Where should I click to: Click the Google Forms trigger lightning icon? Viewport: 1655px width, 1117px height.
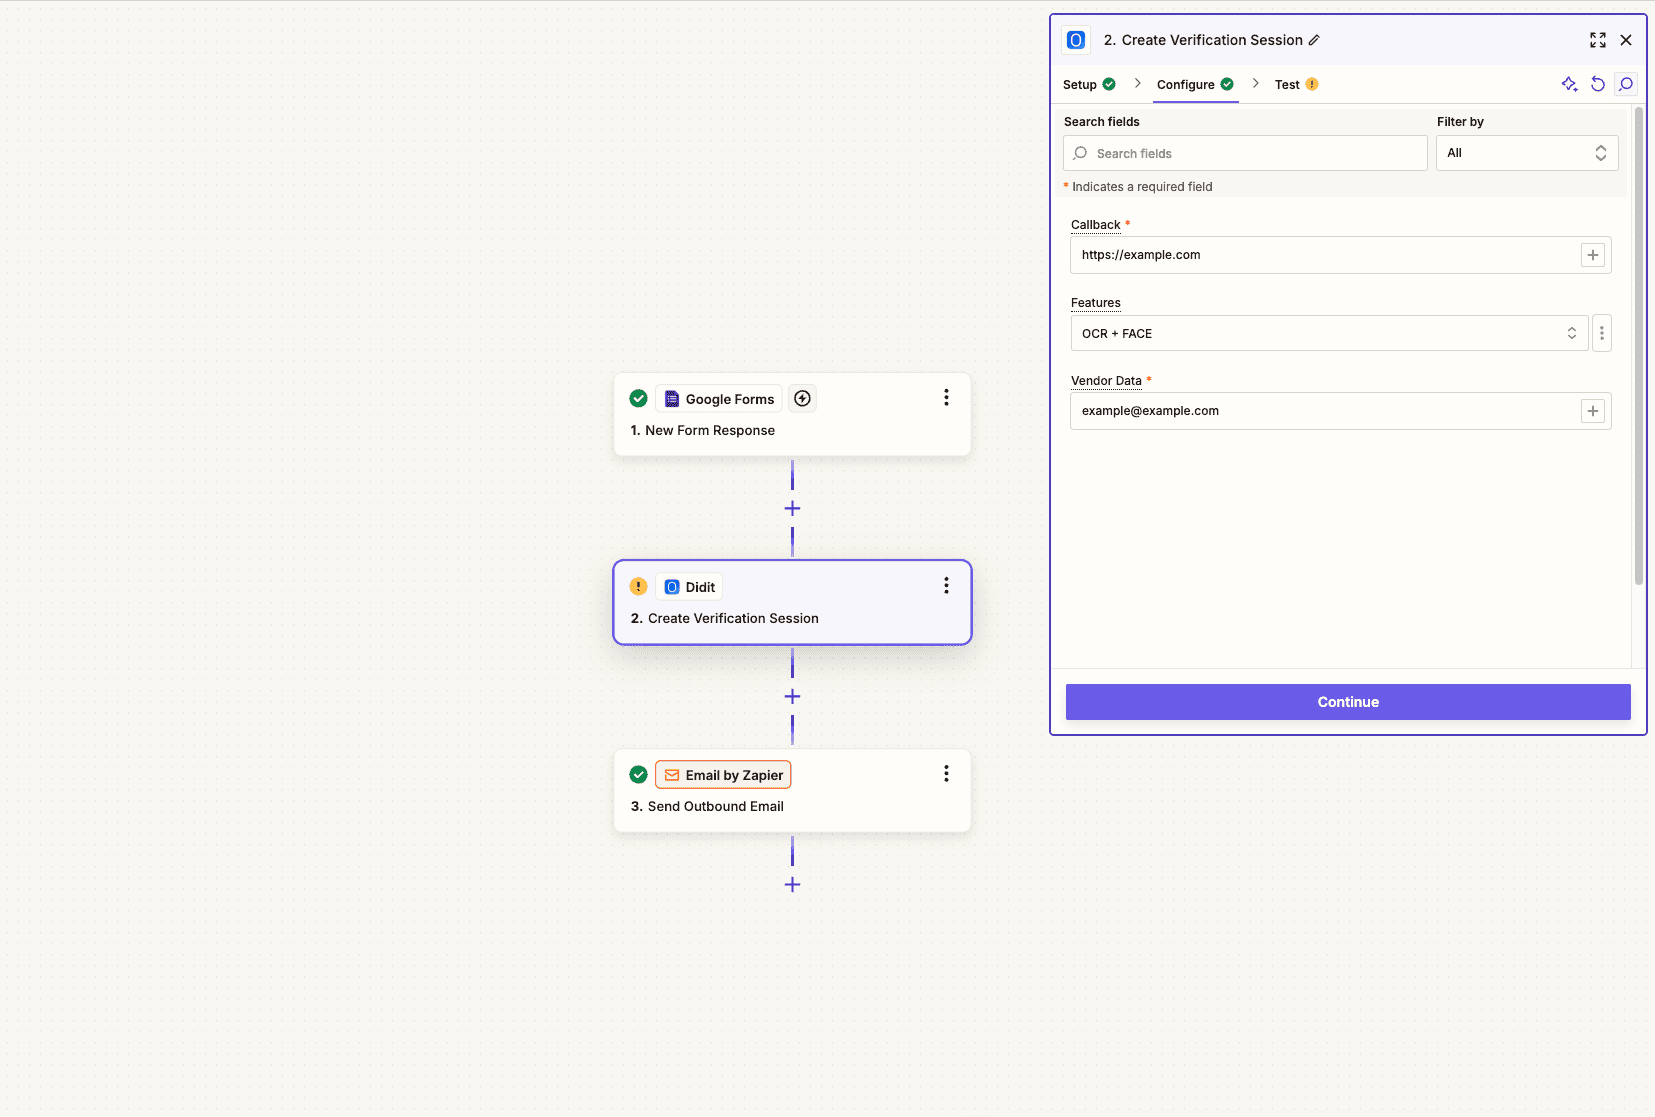(x=802, y=399)
